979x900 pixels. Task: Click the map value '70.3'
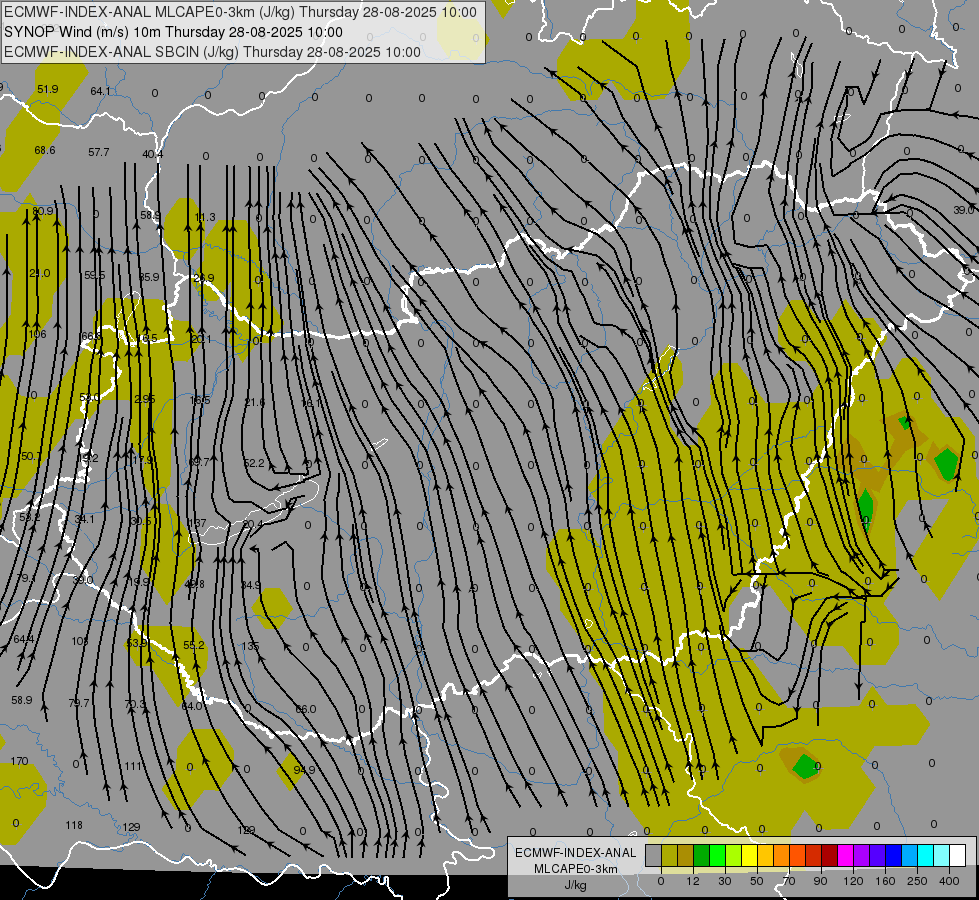pos(134,704)
